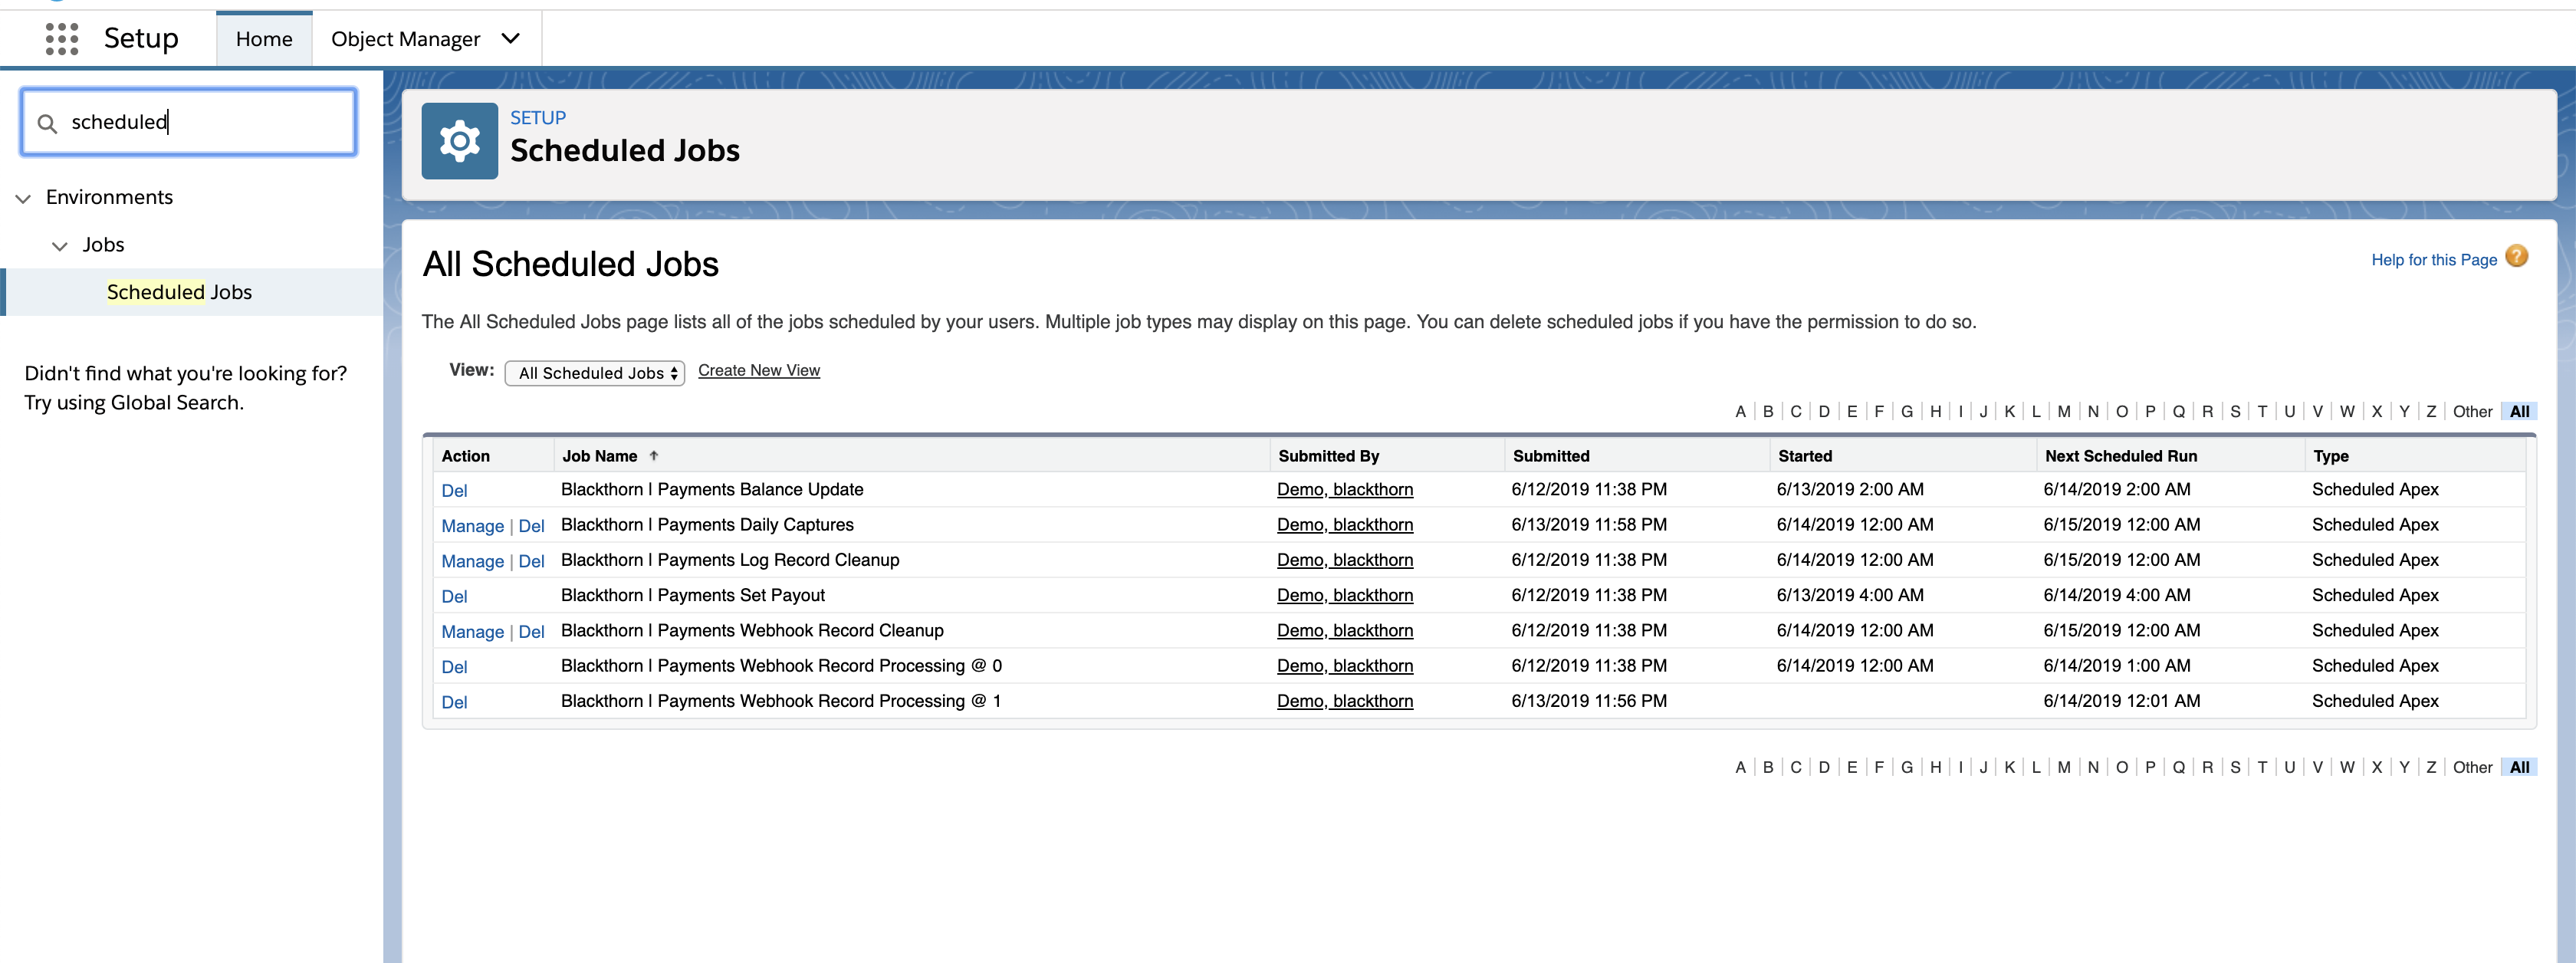The width and height of the screenshot is (2576, 963).
Task: Filter jobs by letter B in top alphabet bar
Action: pyautogui.click(x=1767, y=411)
